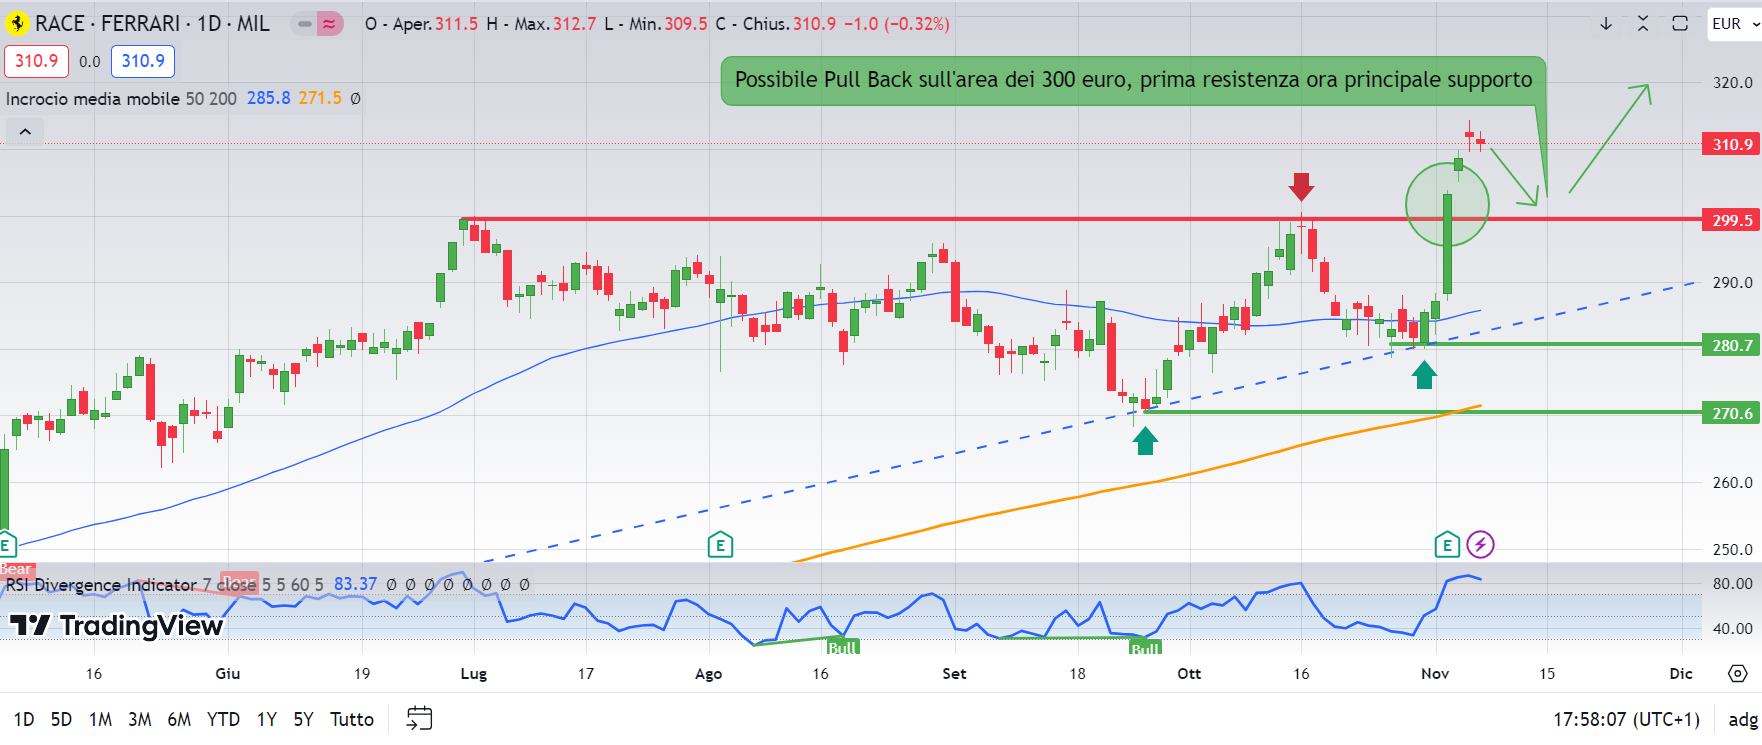1762x745 pixels.
Task: Click the maximize pane square icon
Action: tap(1680, 23)
